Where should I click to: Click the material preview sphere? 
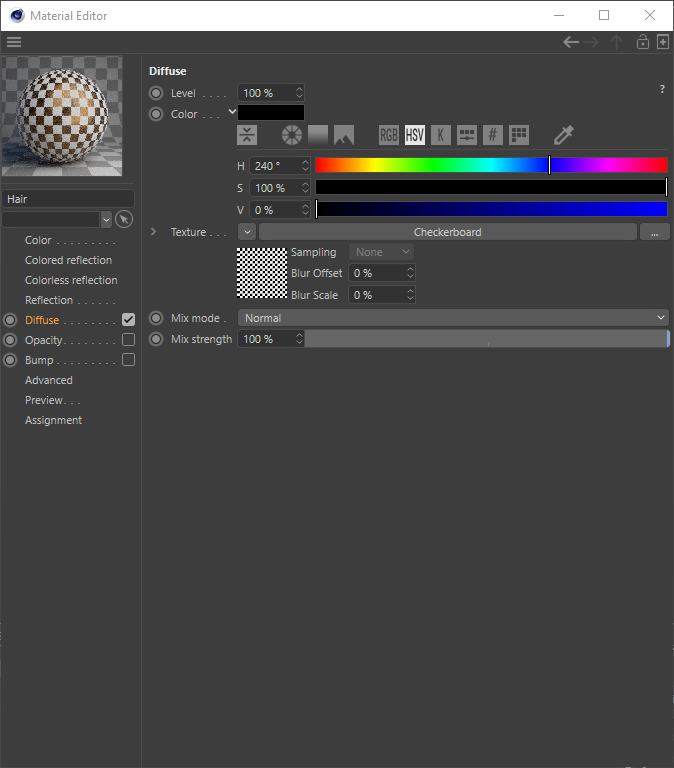click(62, 116)
